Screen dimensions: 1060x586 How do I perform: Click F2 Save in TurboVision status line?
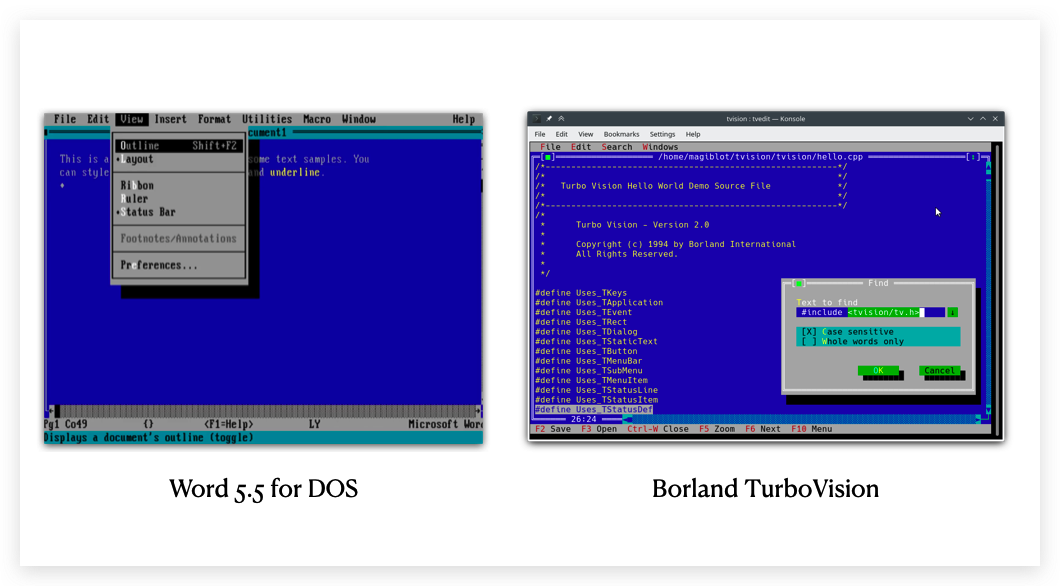pyautogui.click(x=552, y=429)
